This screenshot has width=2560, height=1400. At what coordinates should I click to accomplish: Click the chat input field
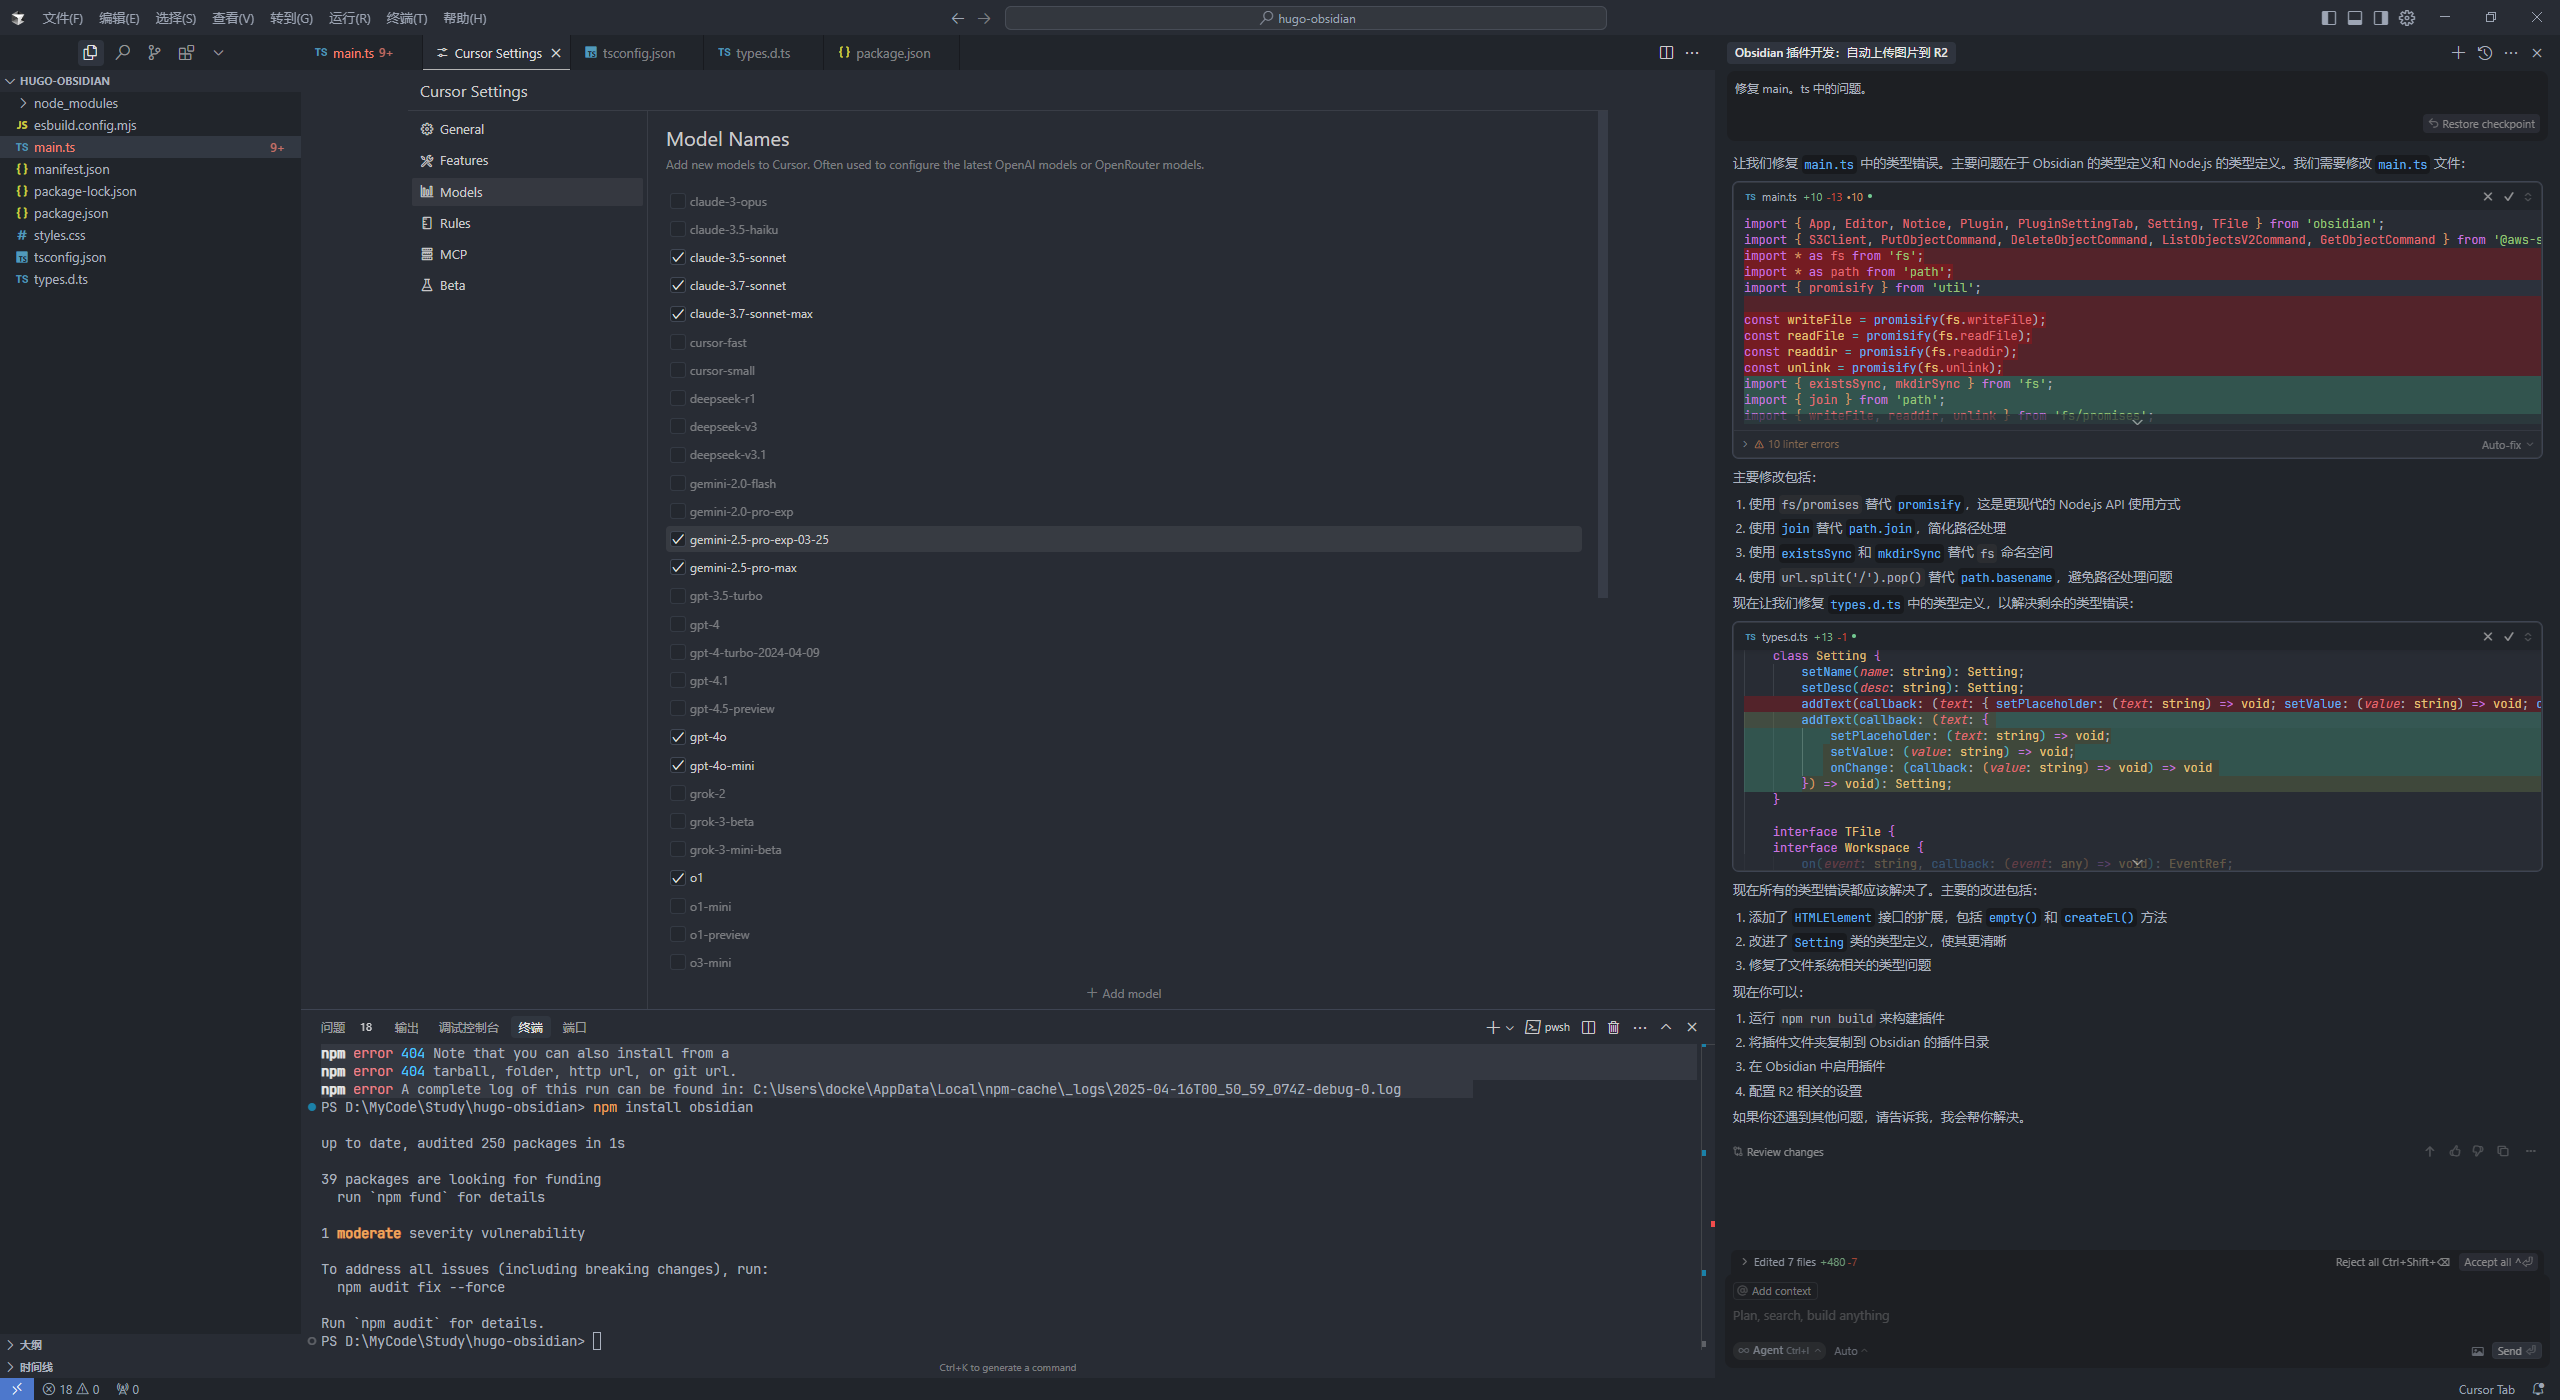point(2136,1315)
